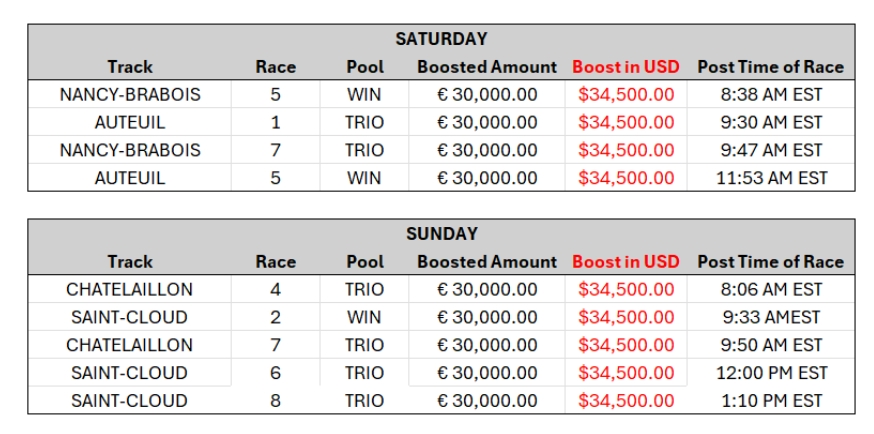Screen dimensions: 874x434
Task: Select the 9:50 AM EST post time
Action: (x=770, y=345)
